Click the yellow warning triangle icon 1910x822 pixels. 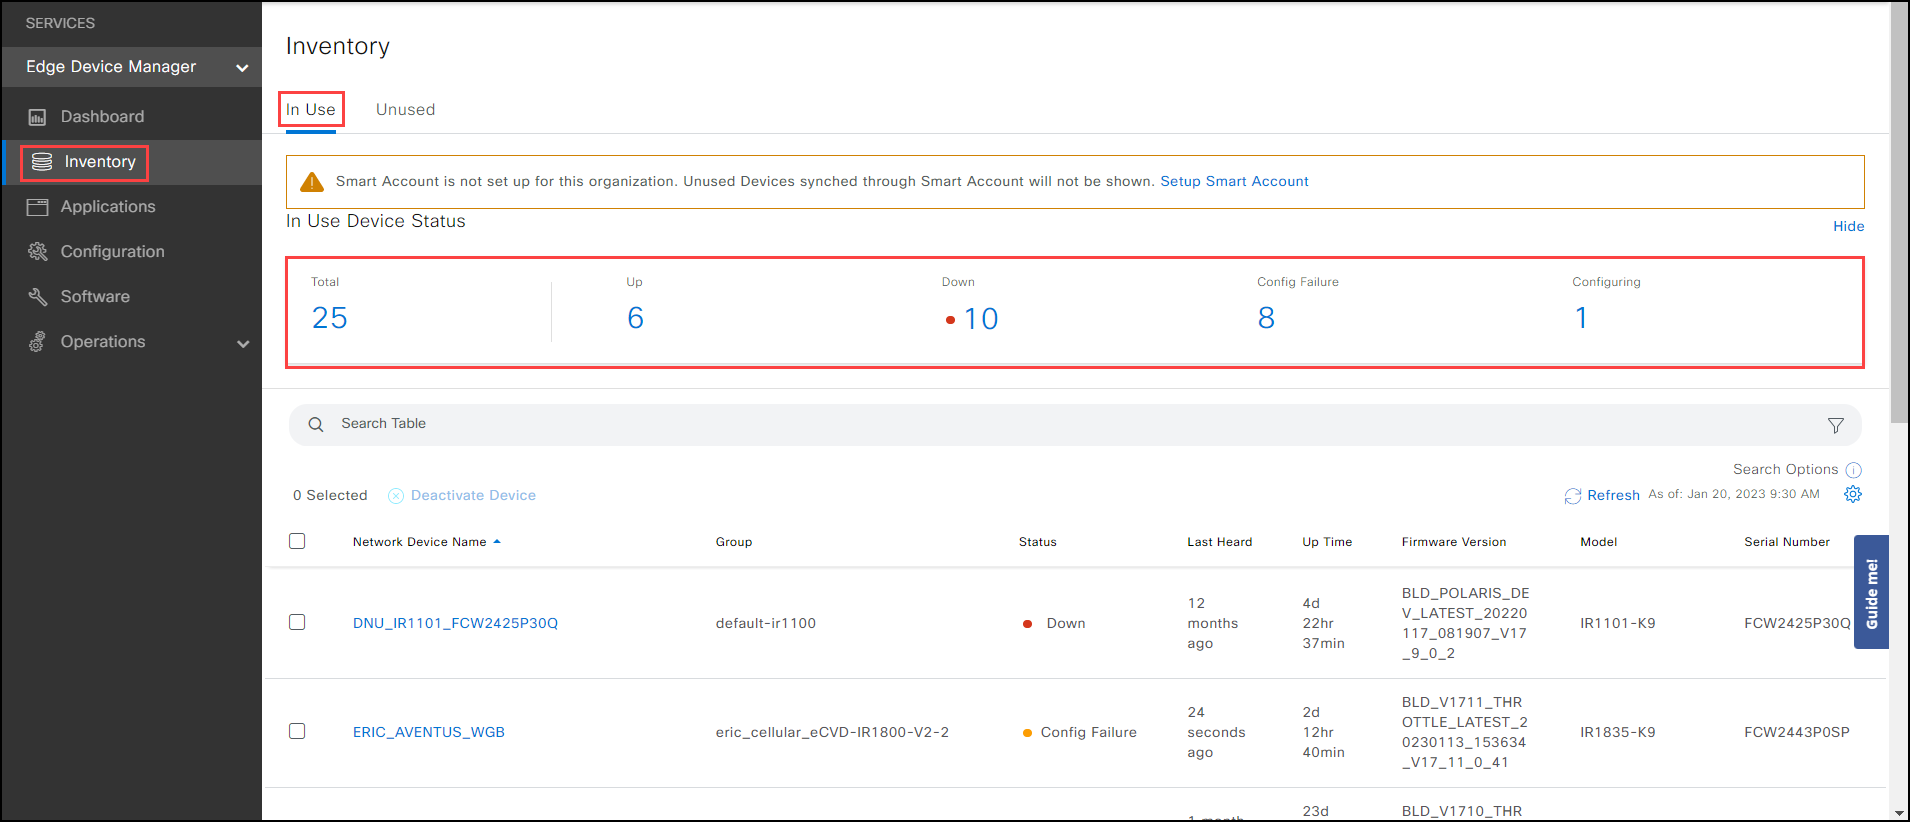point(312,182)
